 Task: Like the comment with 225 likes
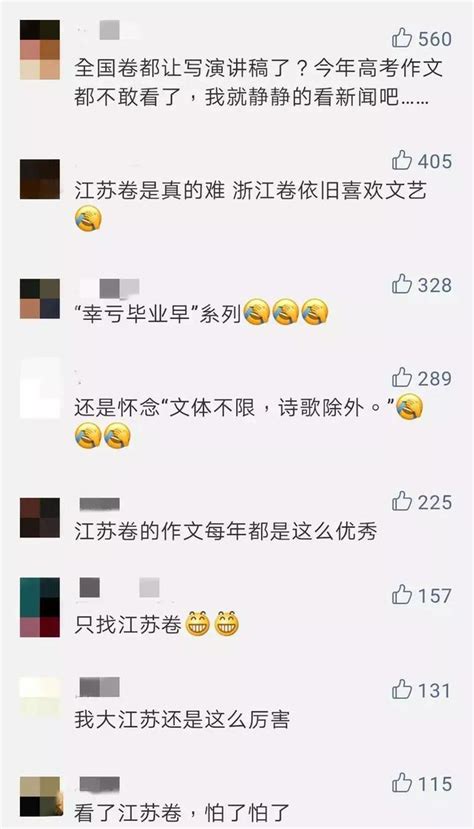coord(402,501)
